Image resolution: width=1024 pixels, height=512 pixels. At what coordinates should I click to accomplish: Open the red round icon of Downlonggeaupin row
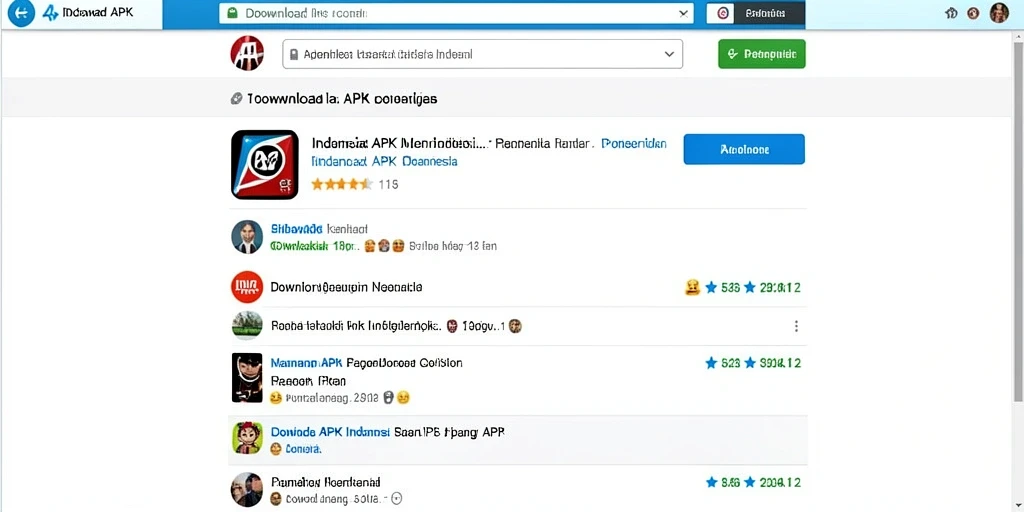pyautogui.click(x=247, y=287)
